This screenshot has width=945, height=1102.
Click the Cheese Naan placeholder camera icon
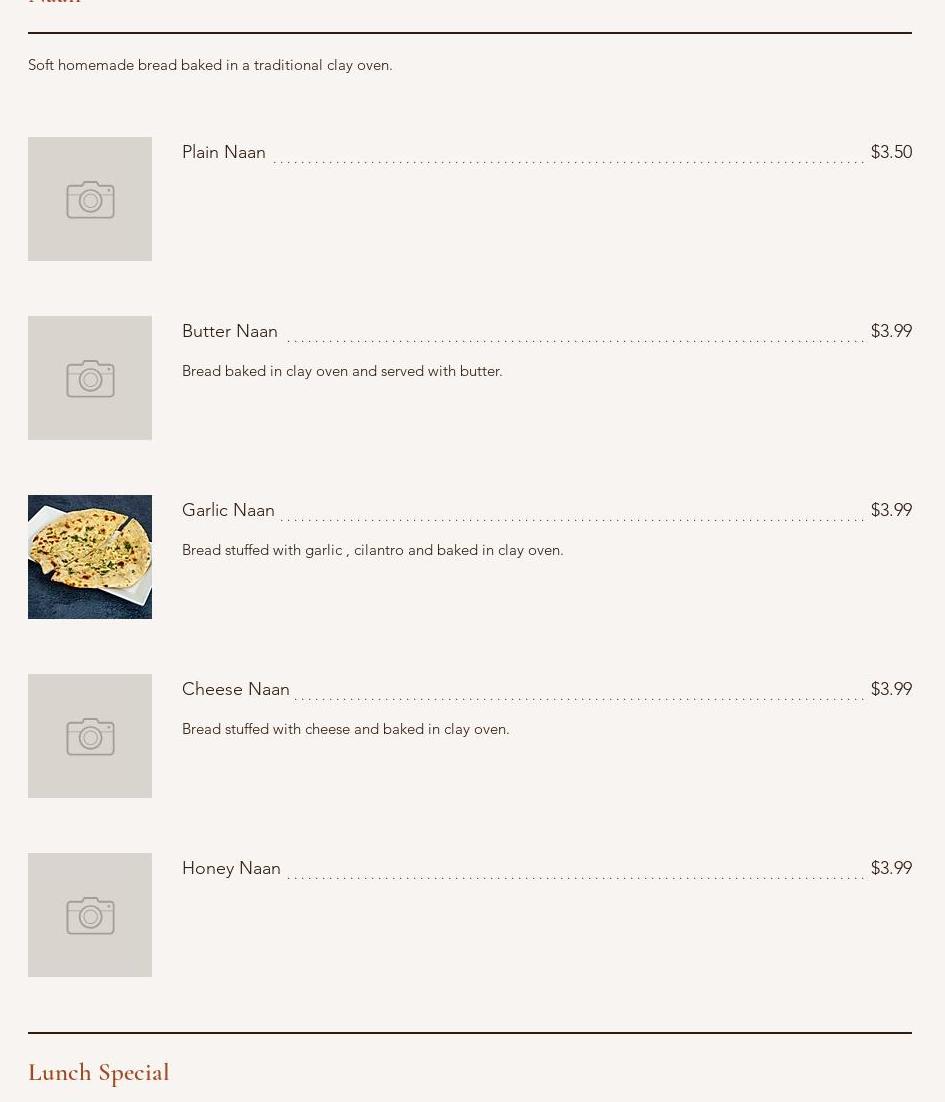[x=90, y=736]
